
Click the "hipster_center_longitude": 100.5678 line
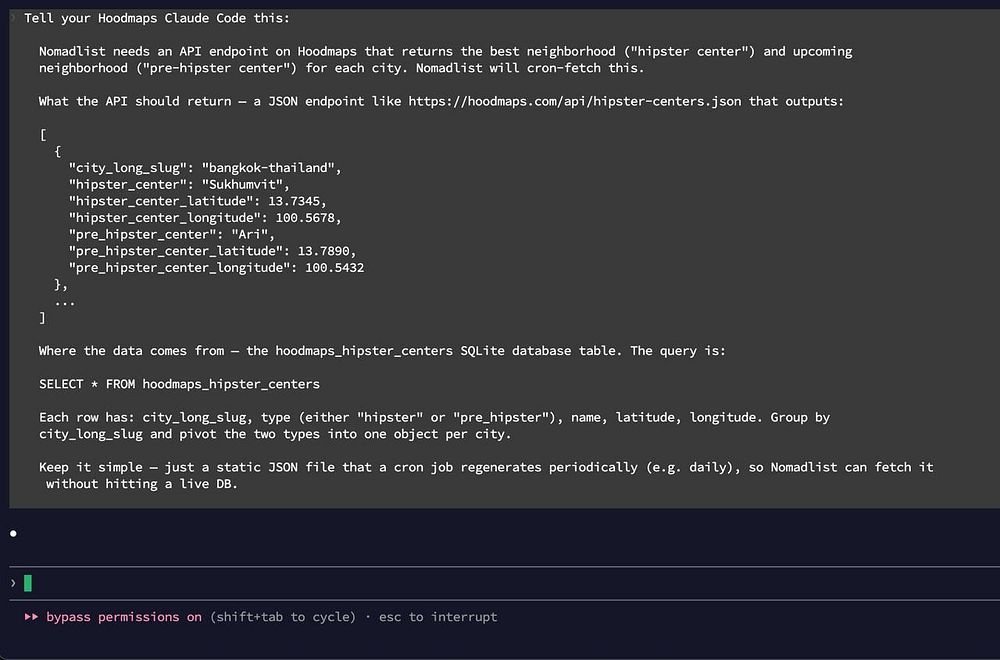[x=205, y=217]
